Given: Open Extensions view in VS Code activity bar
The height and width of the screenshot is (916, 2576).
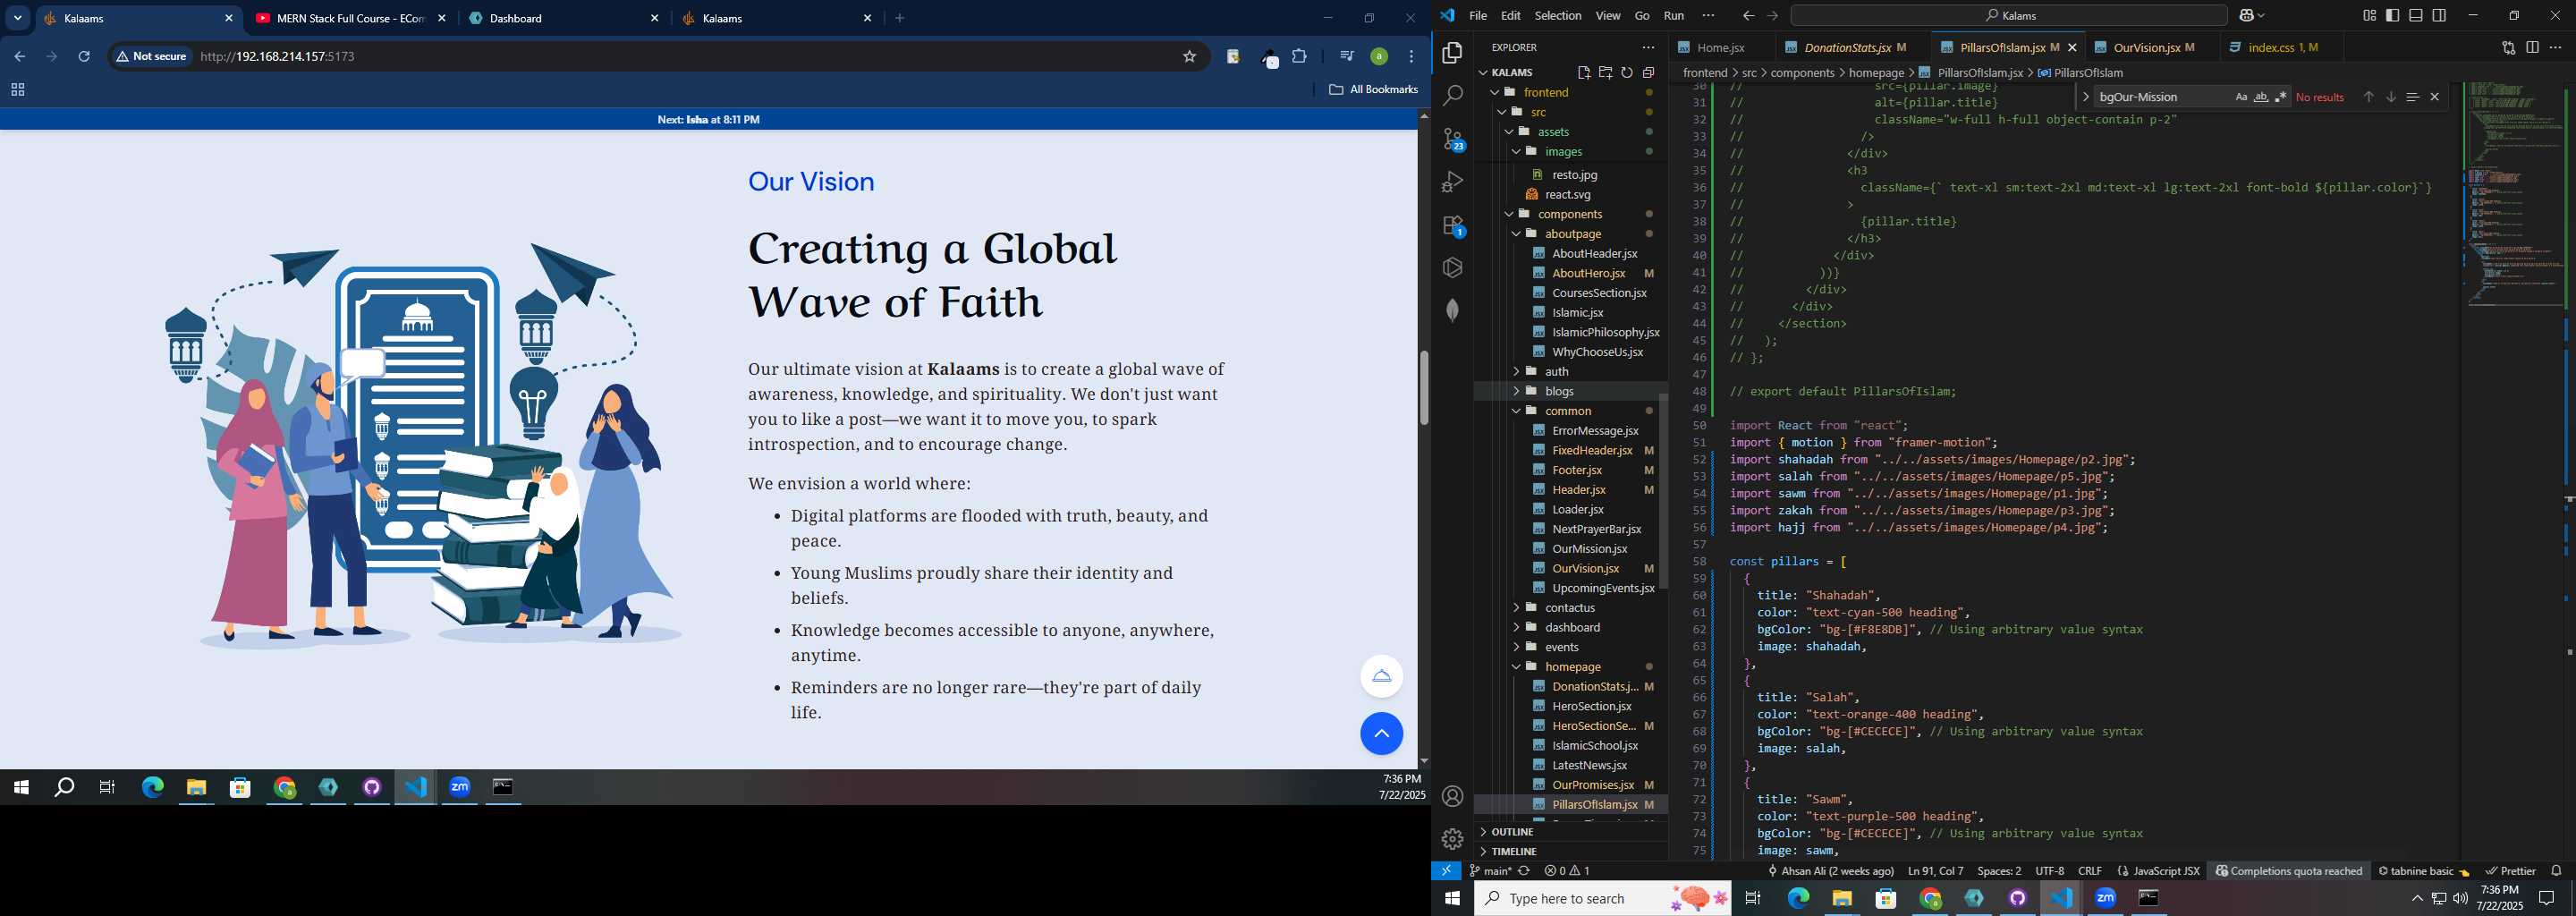Looking at the screenshot, I should coord(1453,226).
